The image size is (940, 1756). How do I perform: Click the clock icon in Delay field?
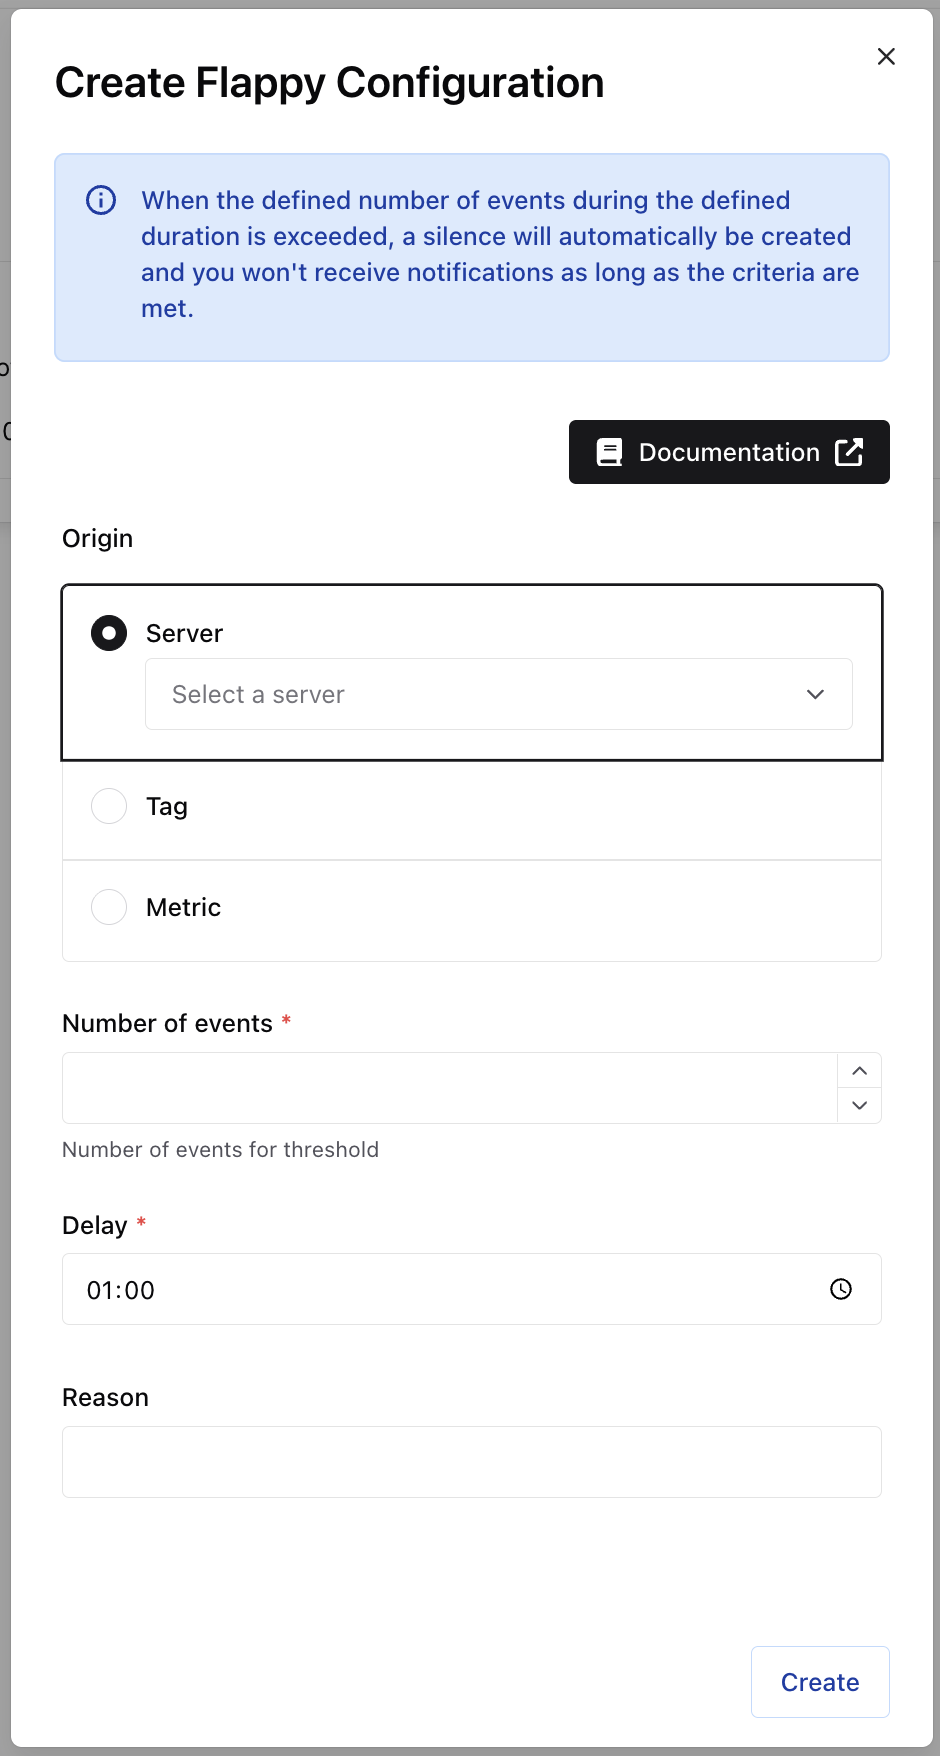(x=841, y=1289)
